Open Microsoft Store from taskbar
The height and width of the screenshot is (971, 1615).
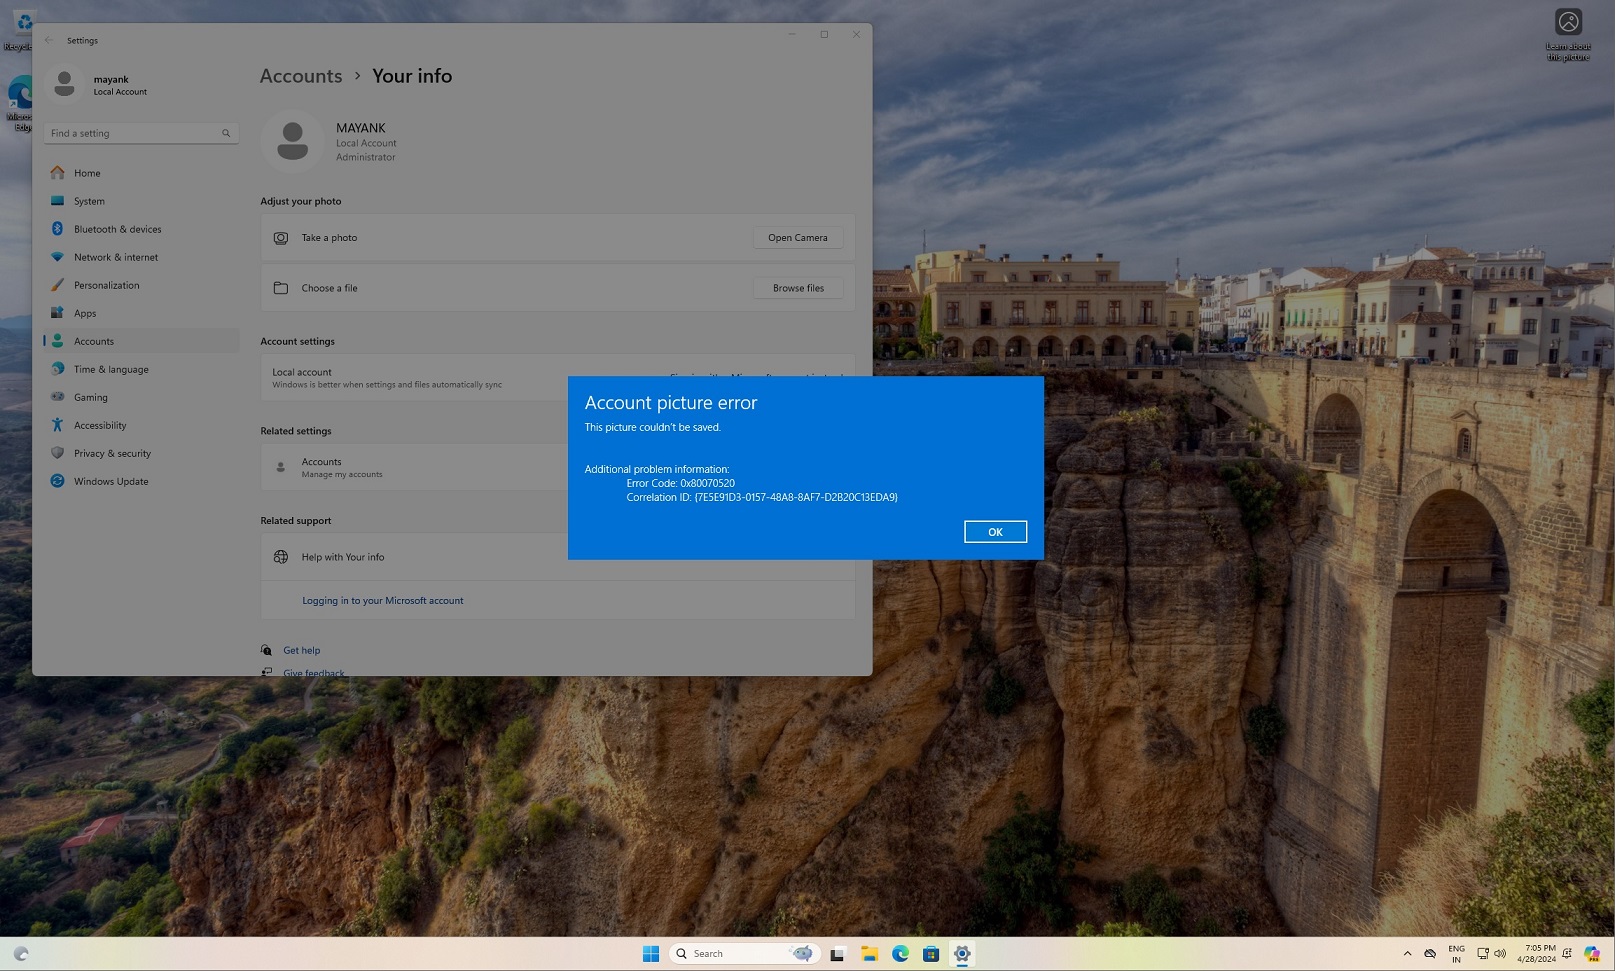point(931,954)
